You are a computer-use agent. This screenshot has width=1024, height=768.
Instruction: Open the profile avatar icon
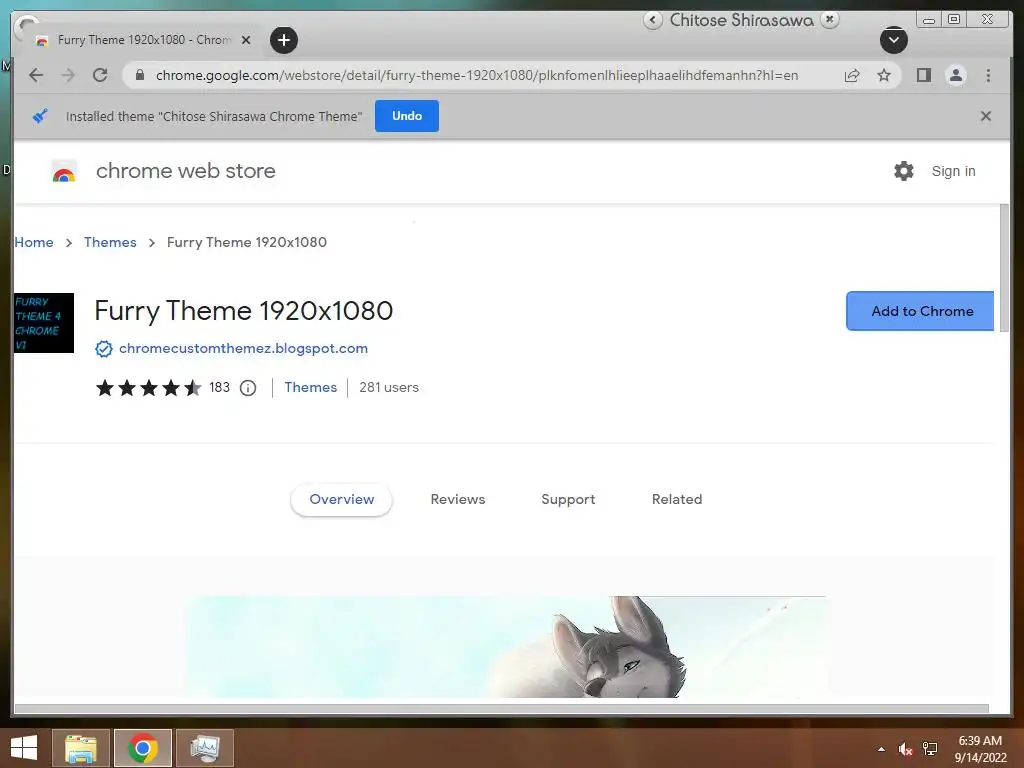click(x=956, y=75)
